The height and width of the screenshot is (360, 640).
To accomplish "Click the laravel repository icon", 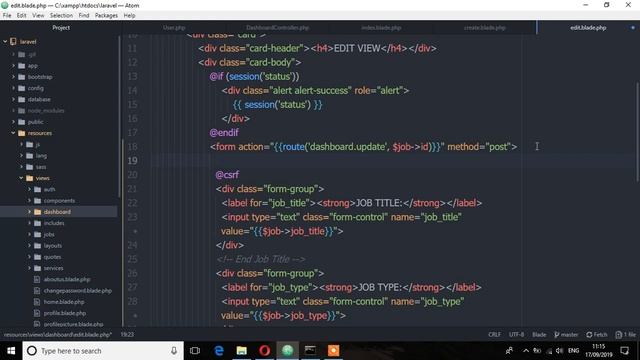I will coord(13,42).
